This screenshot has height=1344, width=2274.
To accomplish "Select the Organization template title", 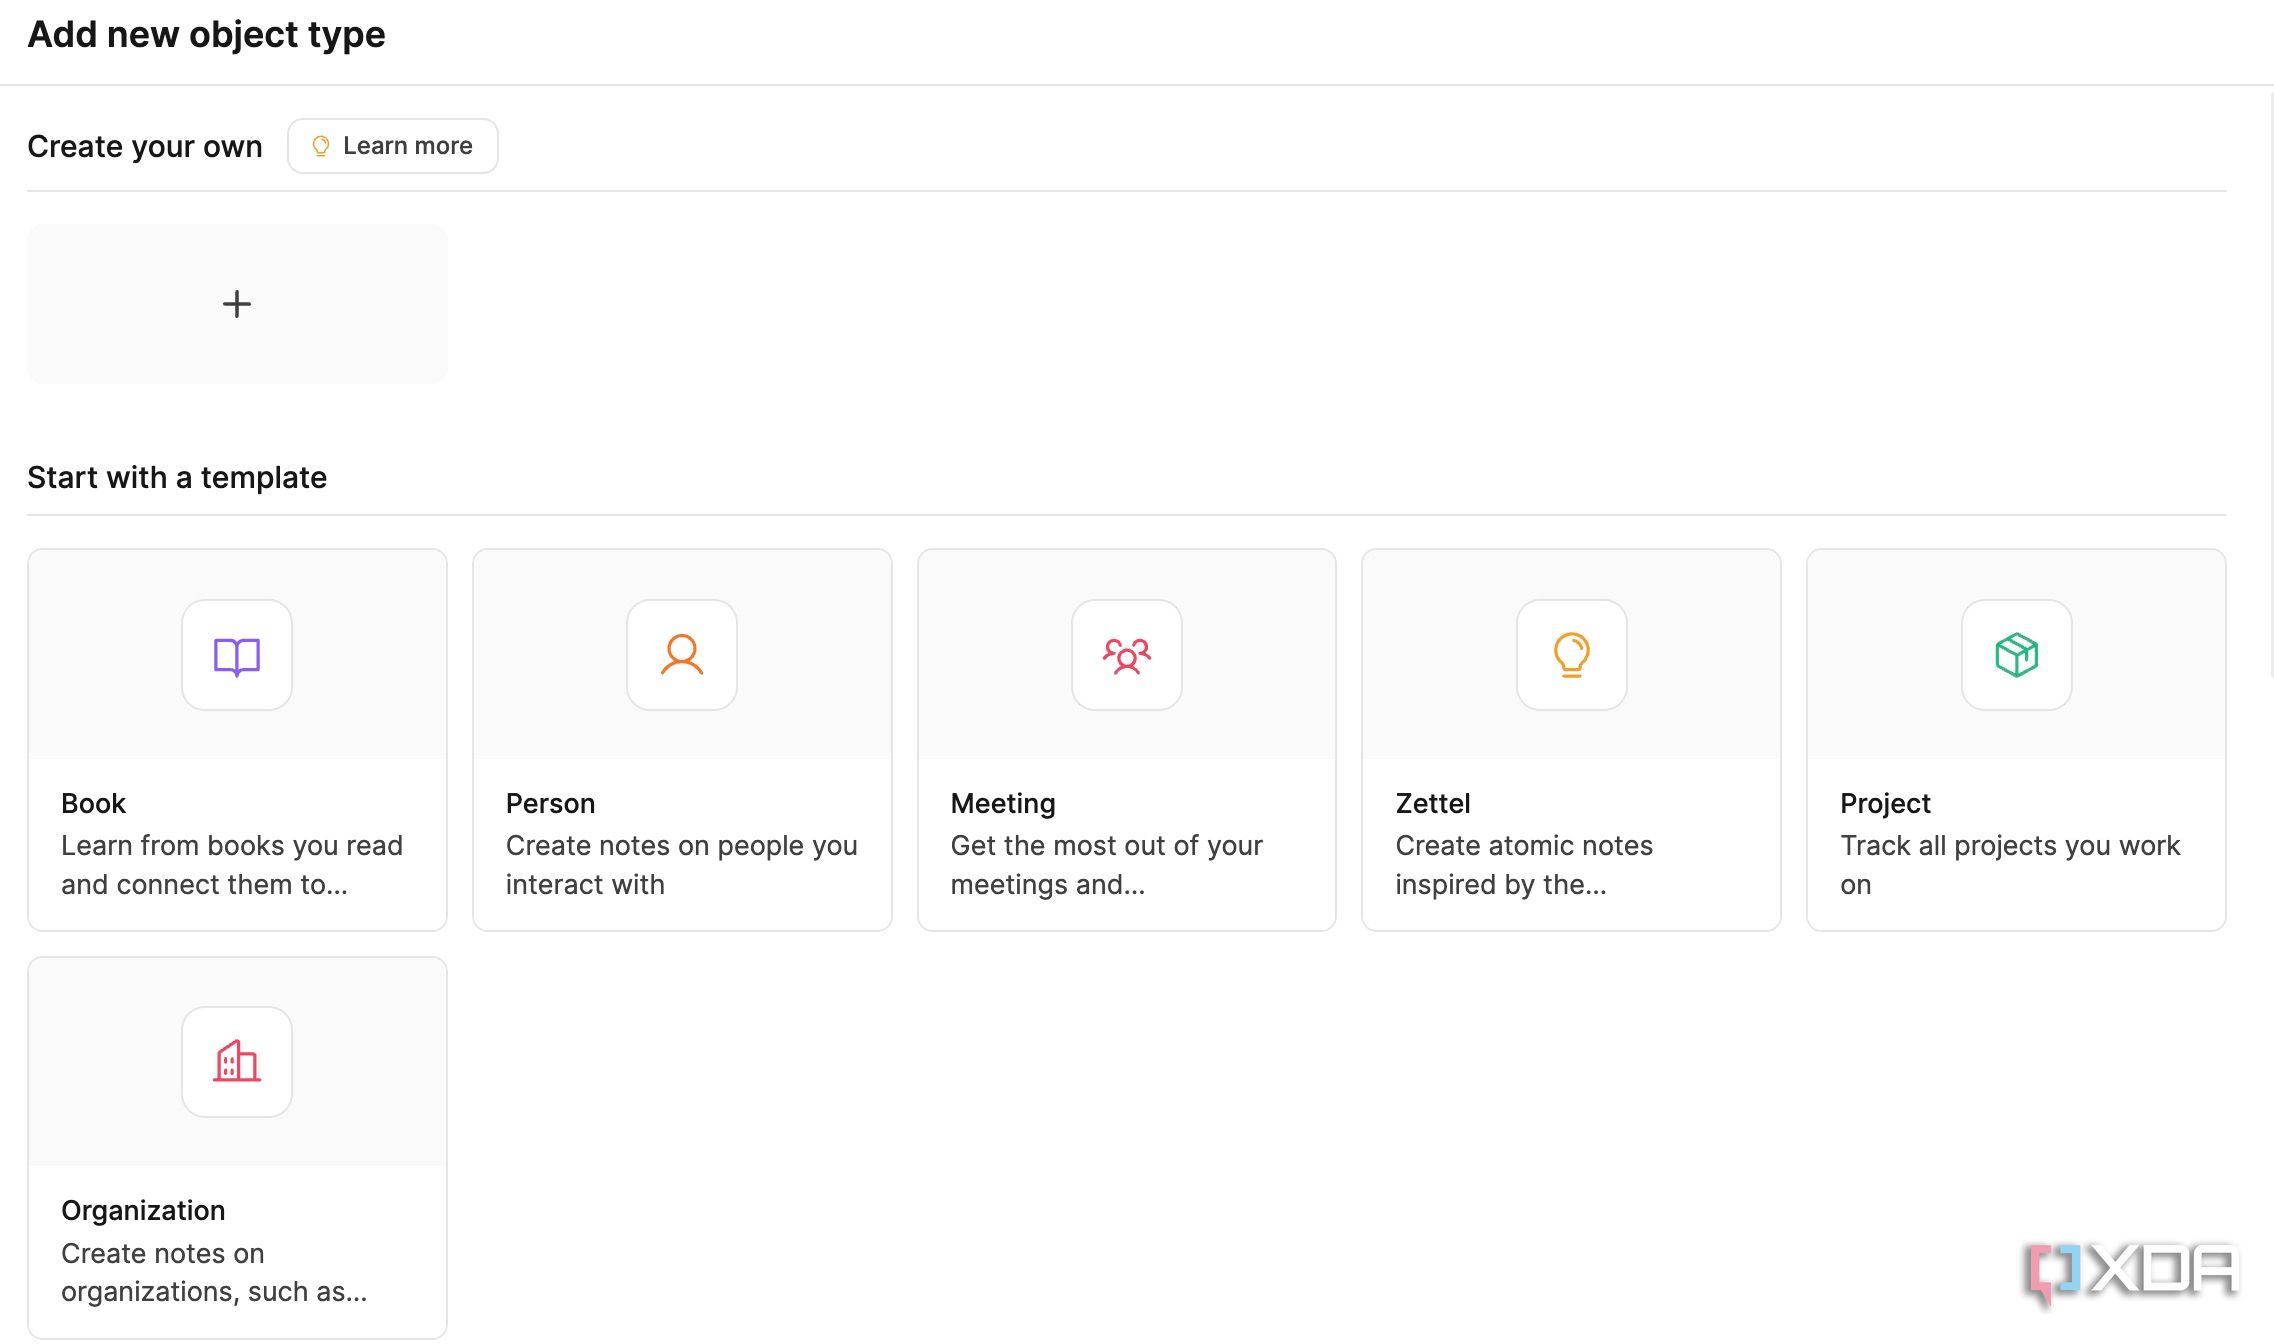I will [x=143, y=1210].
